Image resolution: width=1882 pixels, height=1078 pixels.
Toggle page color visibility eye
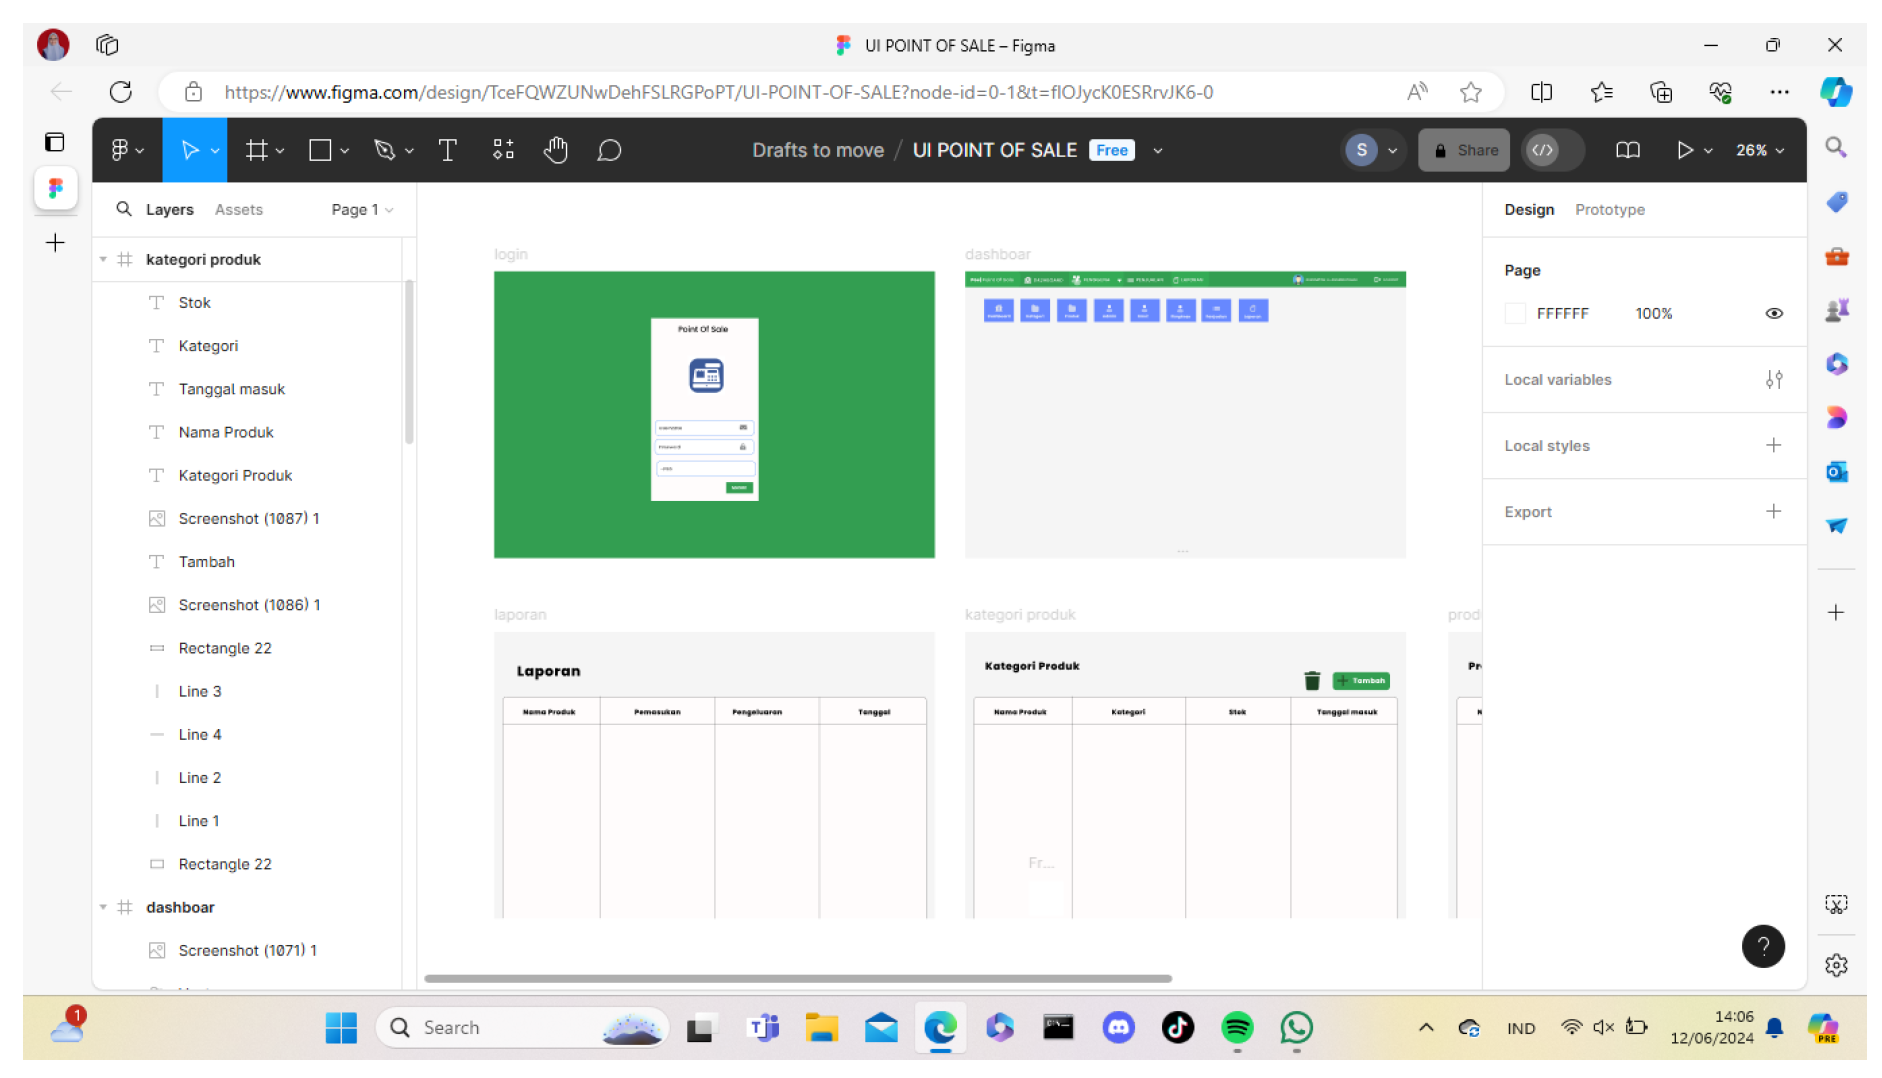pyautogui.click(x=1774, y=313)
